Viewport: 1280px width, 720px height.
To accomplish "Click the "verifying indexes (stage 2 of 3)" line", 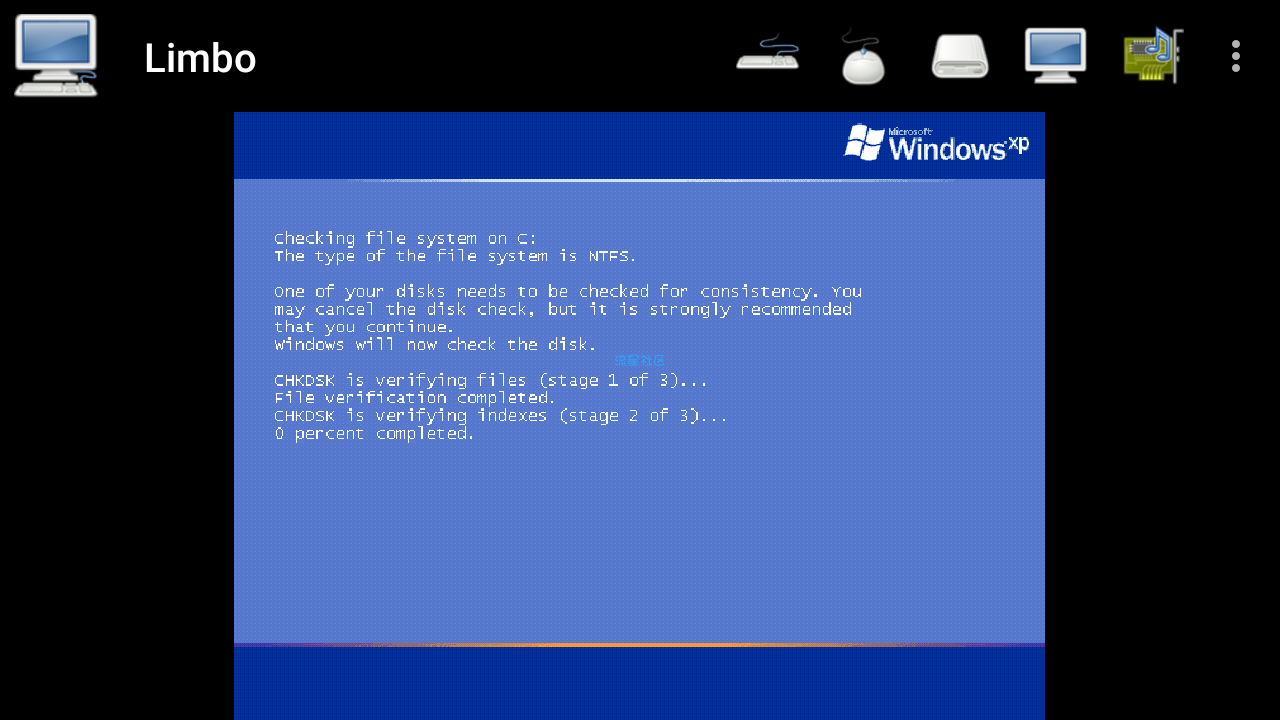I will click(501, 415).
